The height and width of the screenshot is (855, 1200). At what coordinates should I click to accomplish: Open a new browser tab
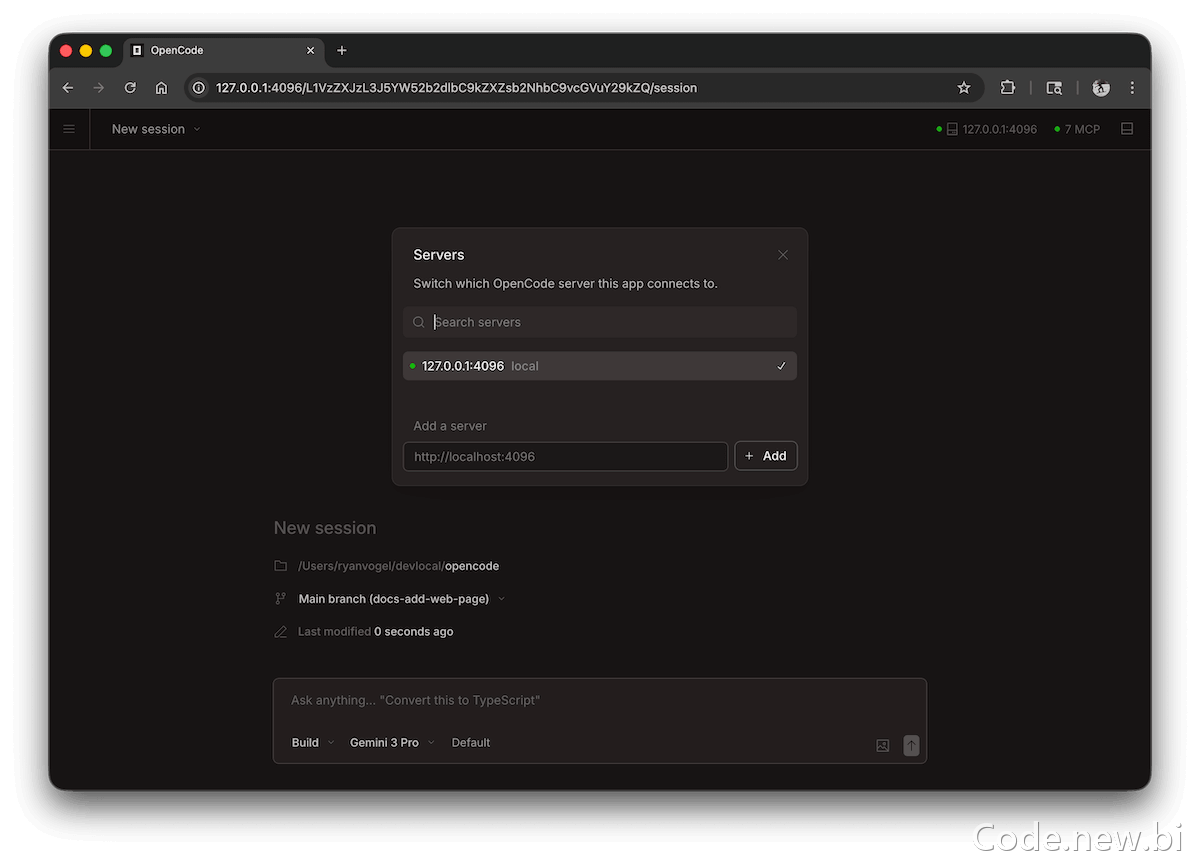point(342,50)
